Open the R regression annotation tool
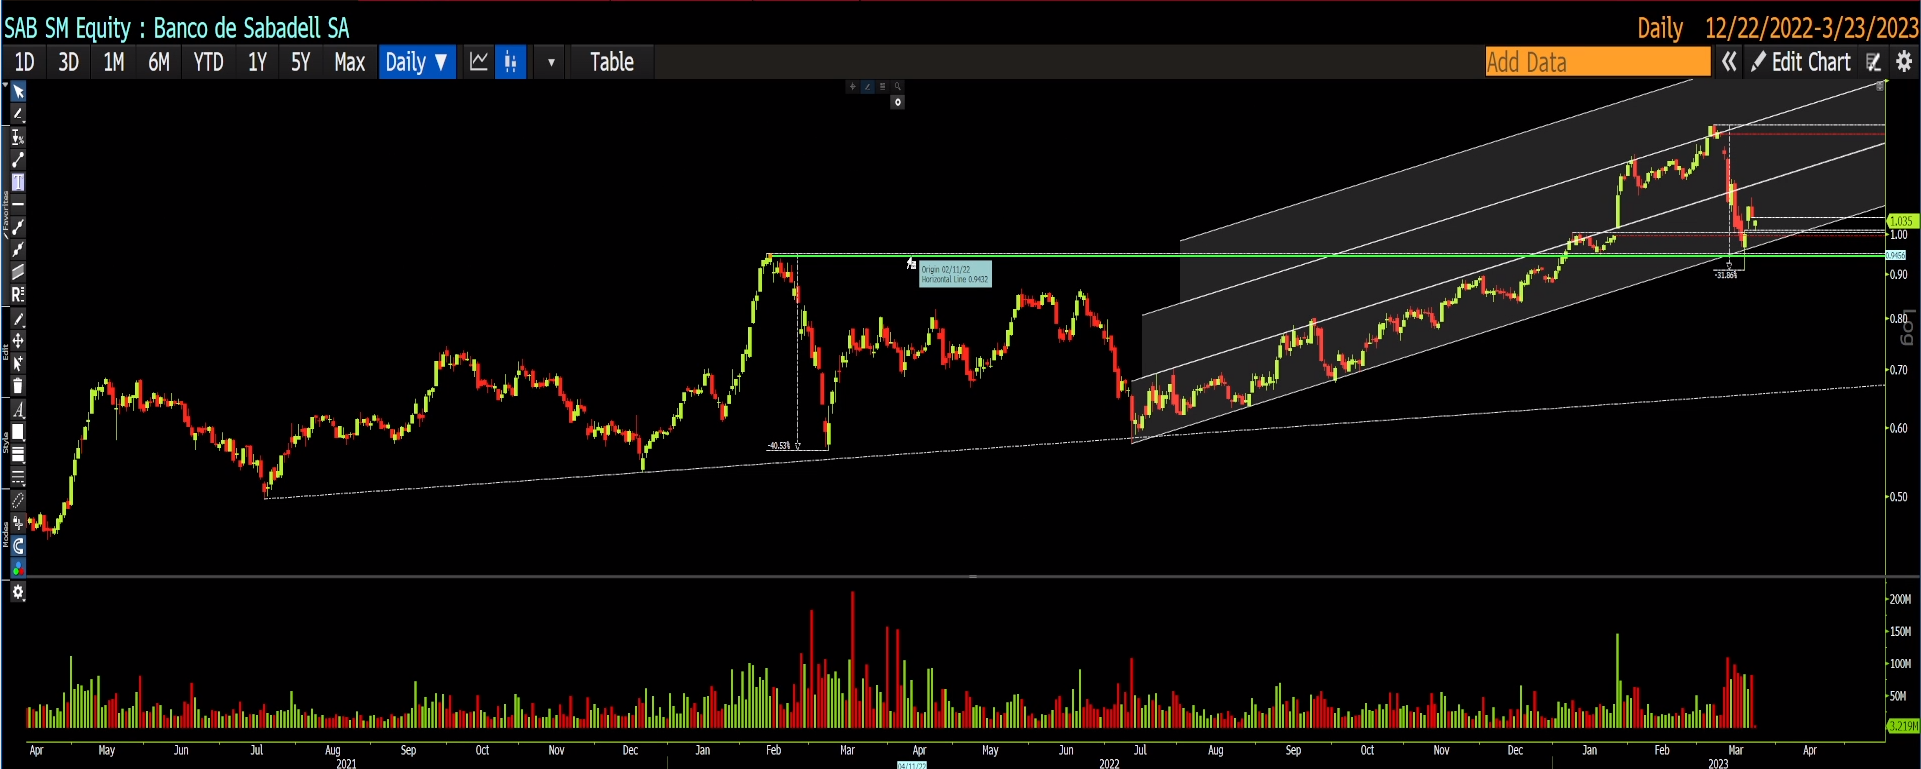Image resolution: width=1921 pixels, height=769 pixels. click(x=18, y=294)
